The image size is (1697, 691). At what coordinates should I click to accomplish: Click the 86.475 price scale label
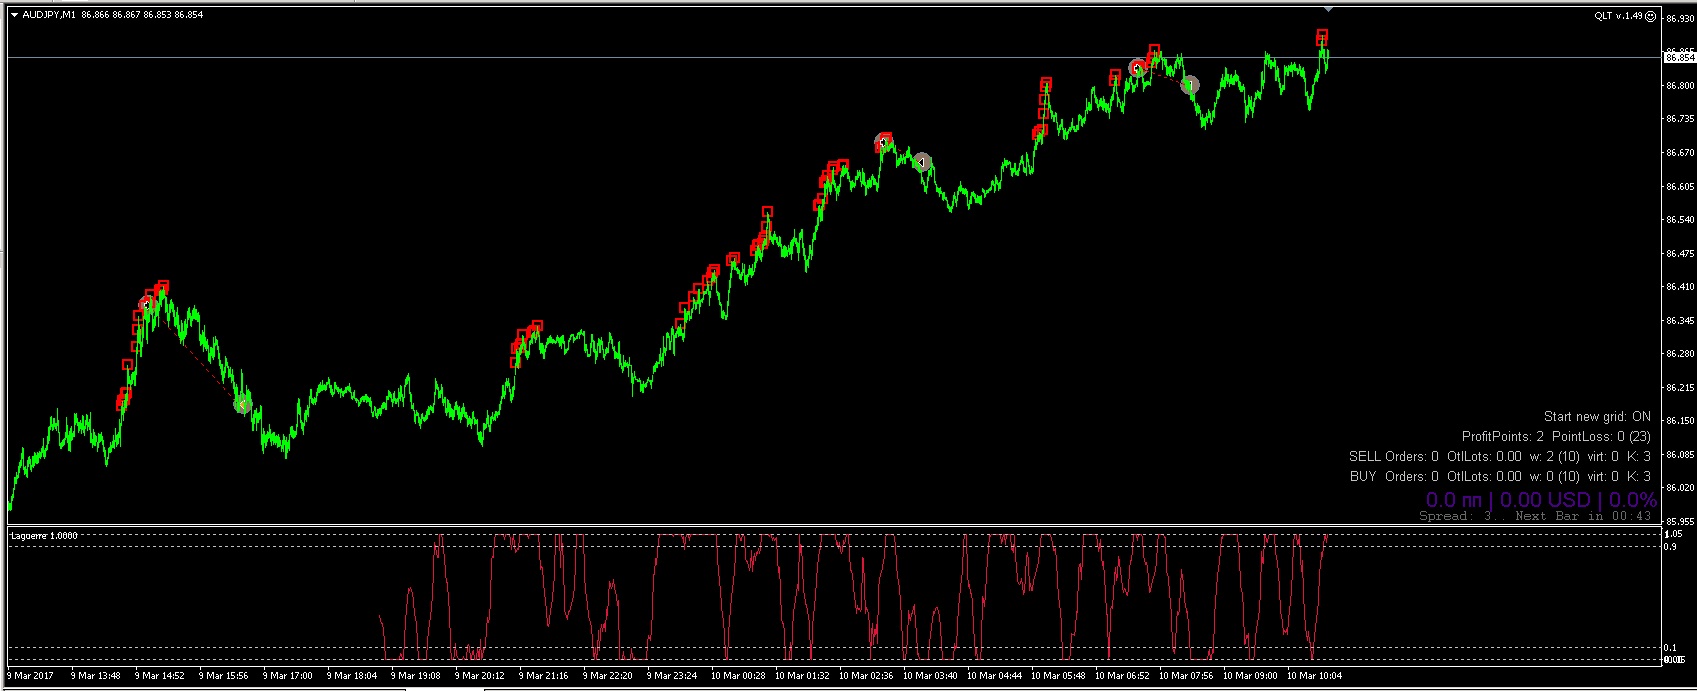pyautogui.click(x=1679, y=254)
